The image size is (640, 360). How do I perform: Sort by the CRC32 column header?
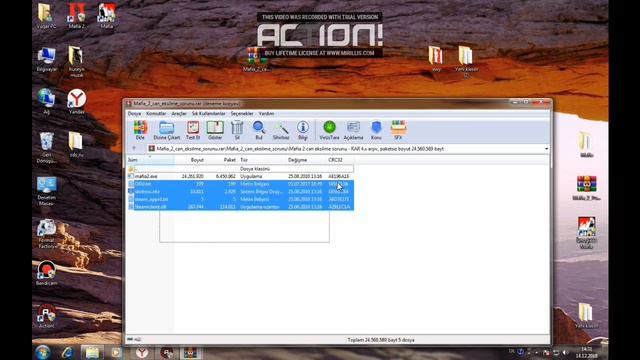(340, 160)
